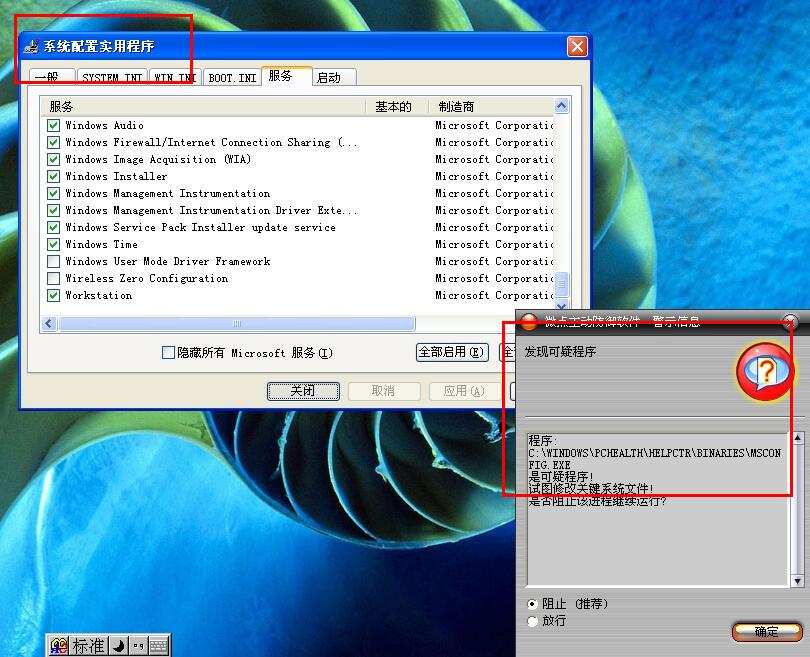This screenshot has width=810, height=657.
Task: Open the 启动 tab
Action: click(x=328, y=78)
